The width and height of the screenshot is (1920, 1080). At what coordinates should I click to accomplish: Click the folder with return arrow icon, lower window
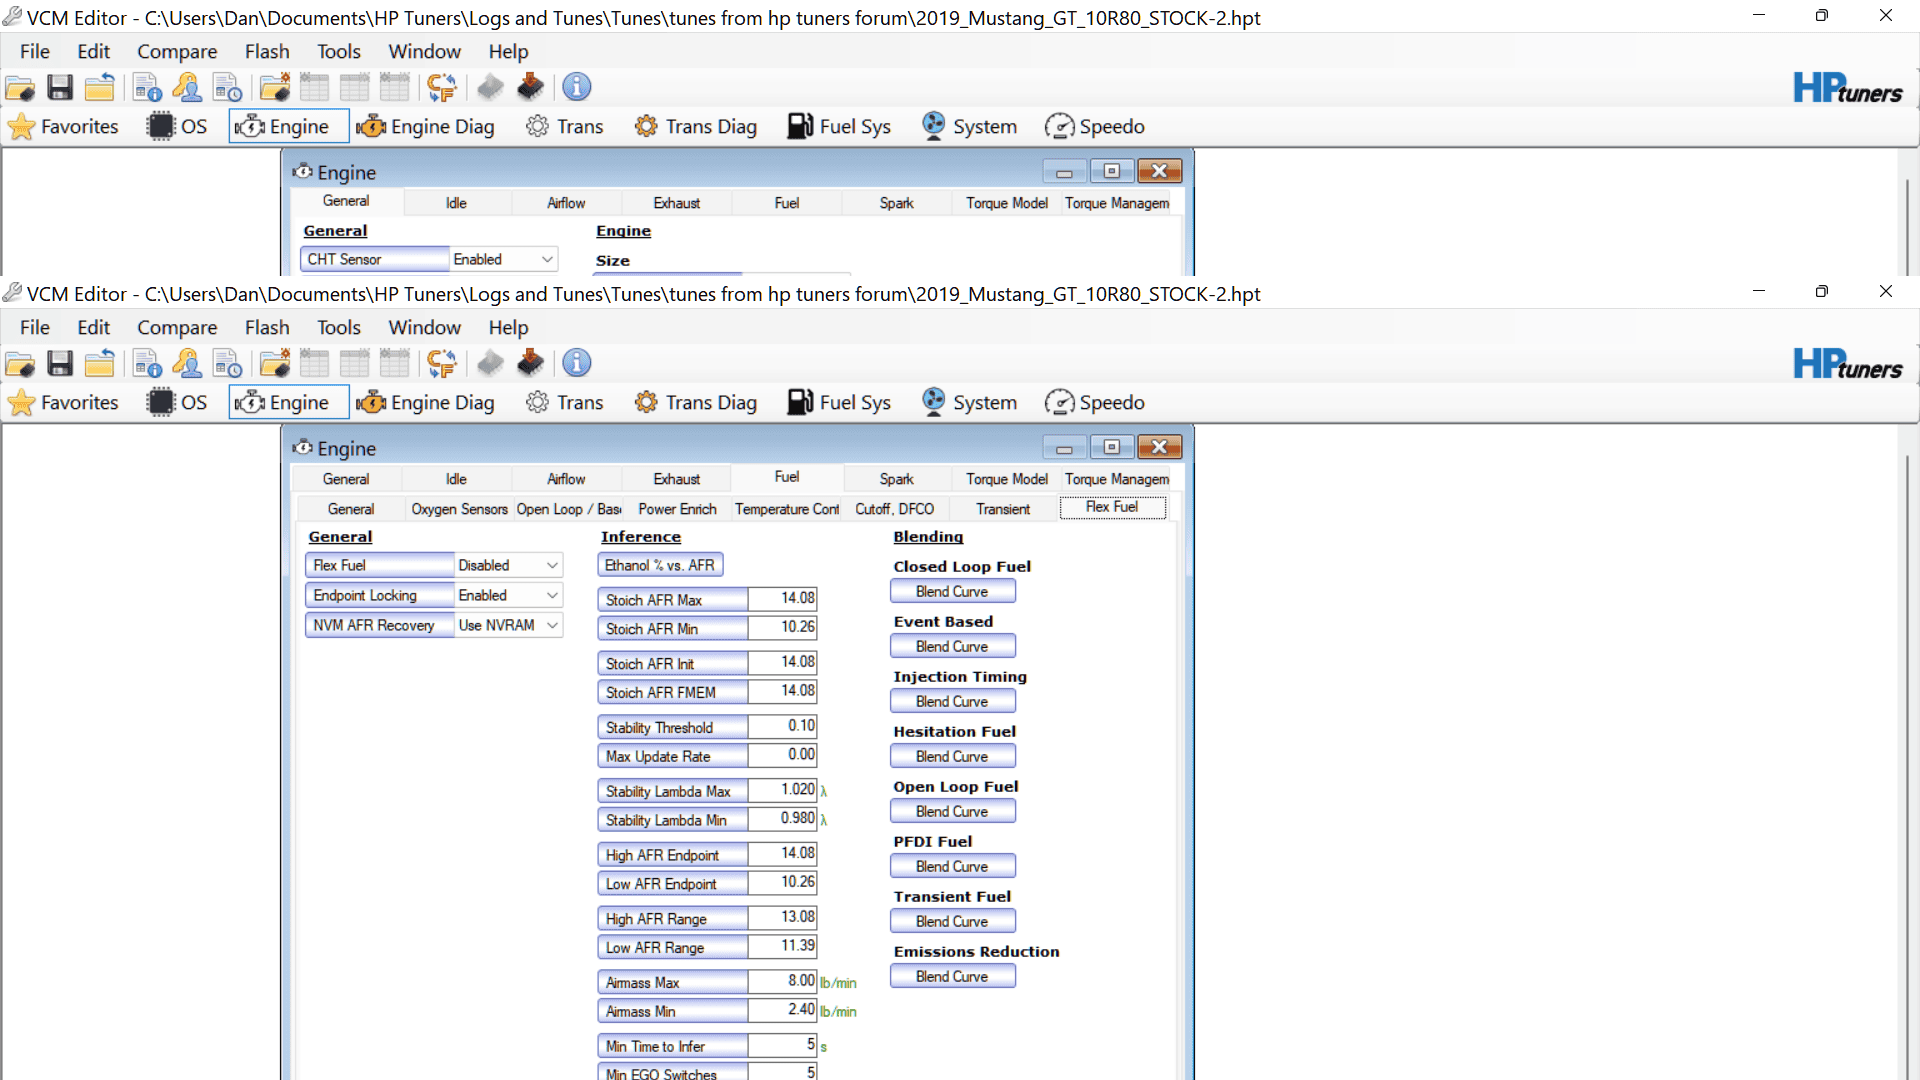[x=99, y=364]
